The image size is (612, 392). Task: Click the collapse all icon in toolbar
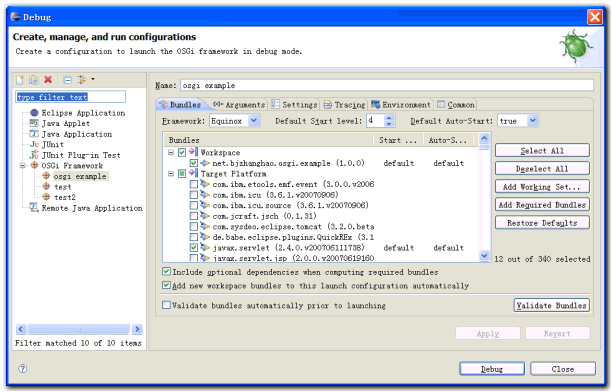pos(68,80)
